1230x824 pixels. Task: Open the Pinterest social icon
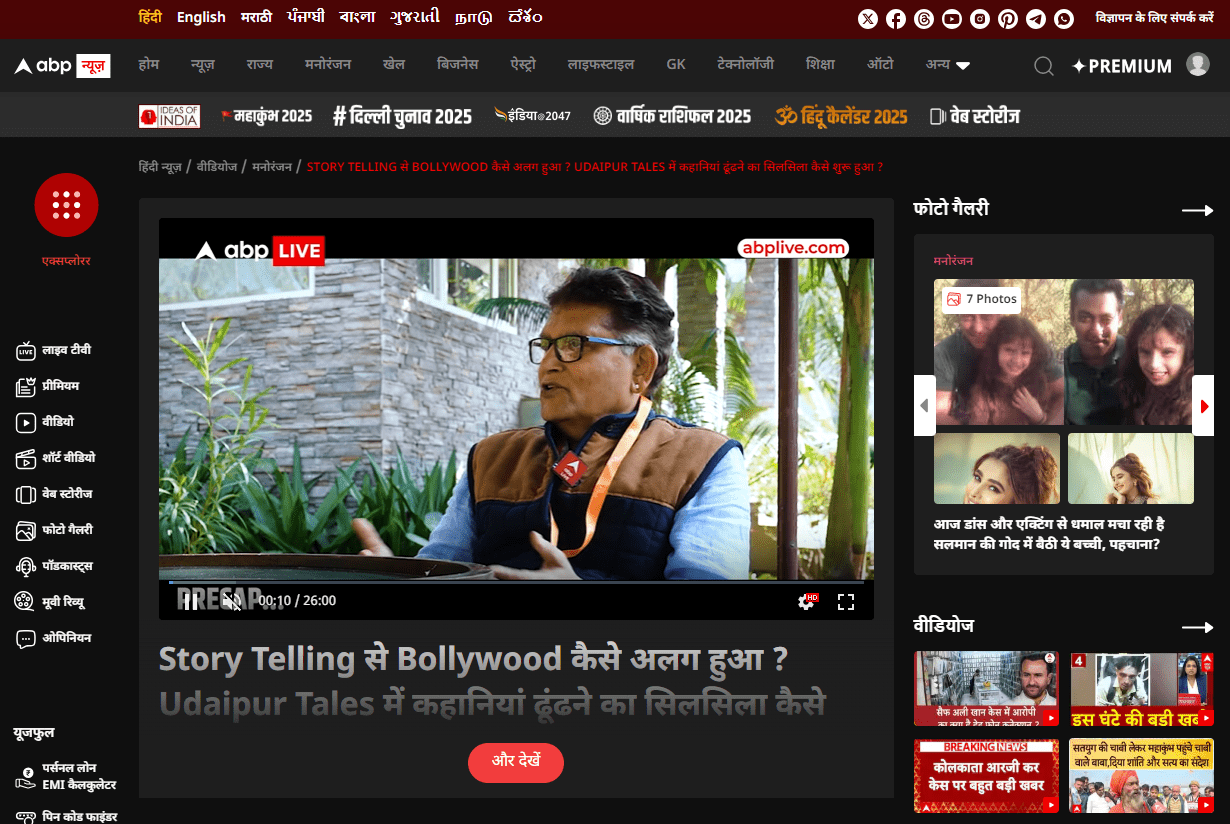click(1008, 19)
